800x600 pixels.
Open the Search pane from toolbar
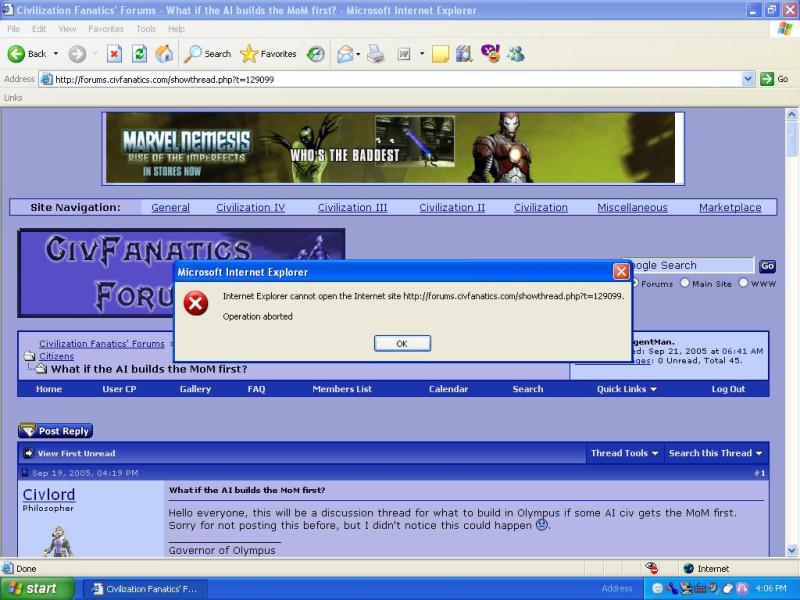coord(207,54)
